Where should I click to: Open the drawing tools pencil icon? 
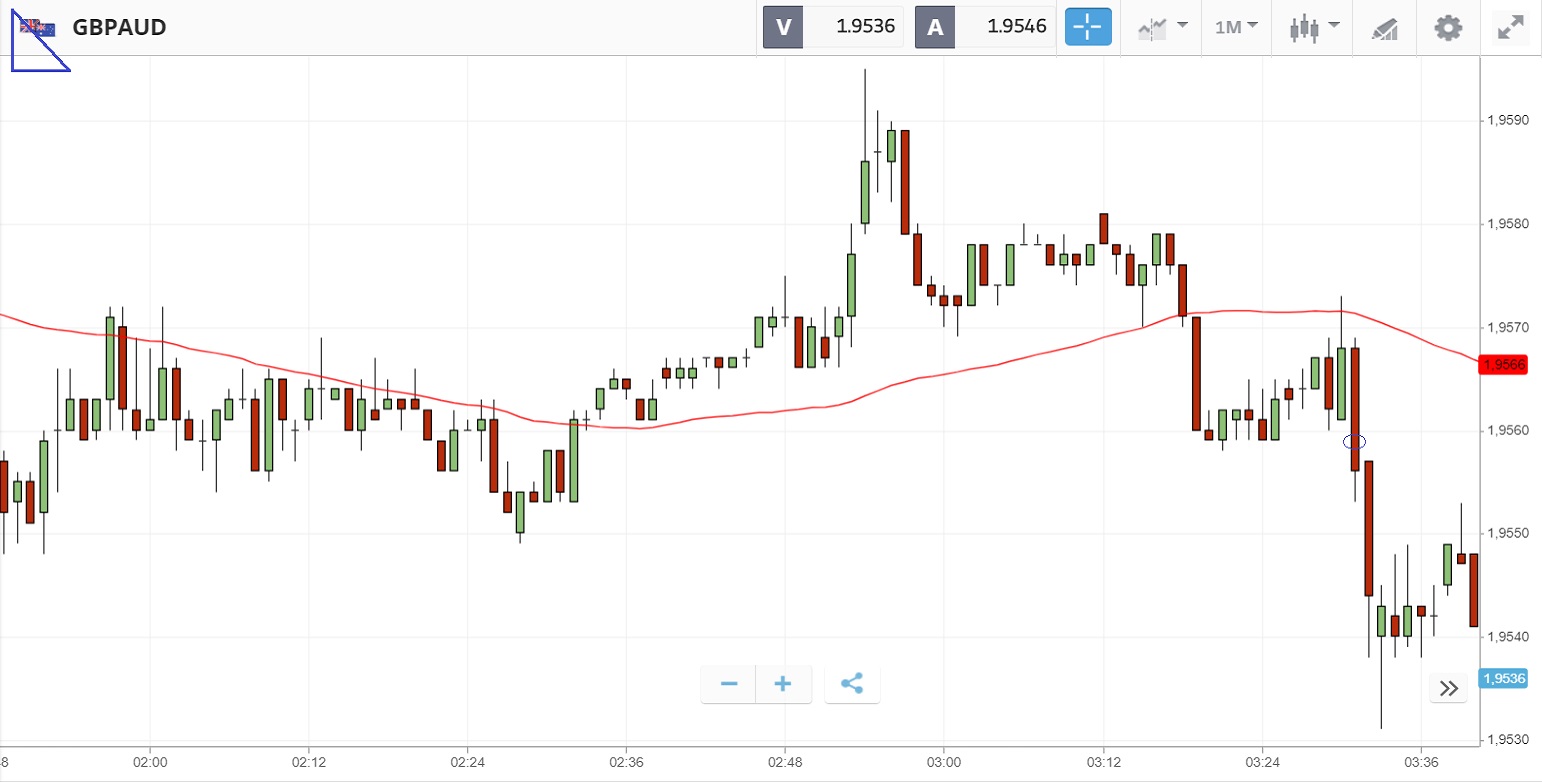tap(1384, 28)
